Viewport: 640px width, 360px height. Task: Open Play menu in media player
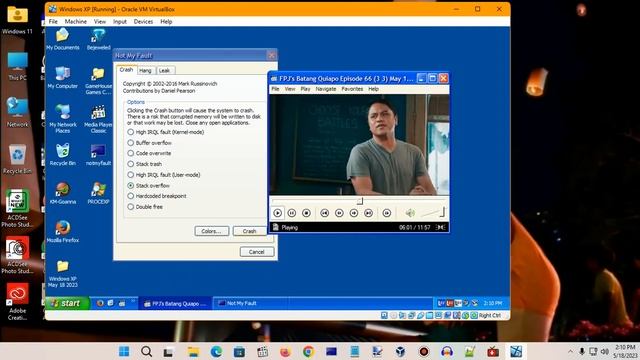[305, 89]
